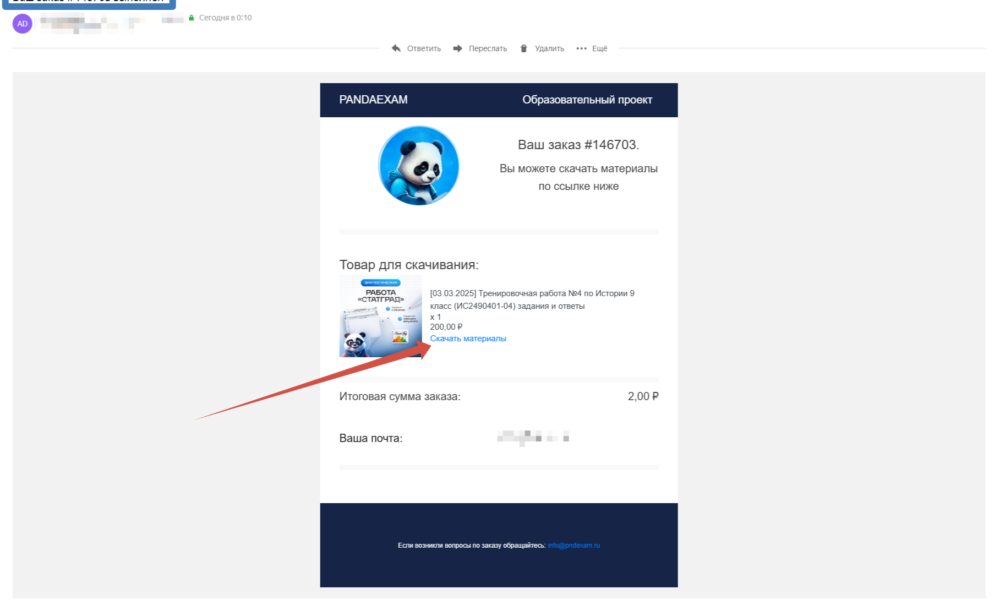The height and width of the screenshot is (600, 1000).
Task: Click the Ваш заказ #146703 heading
Action: tap(578, 145)
